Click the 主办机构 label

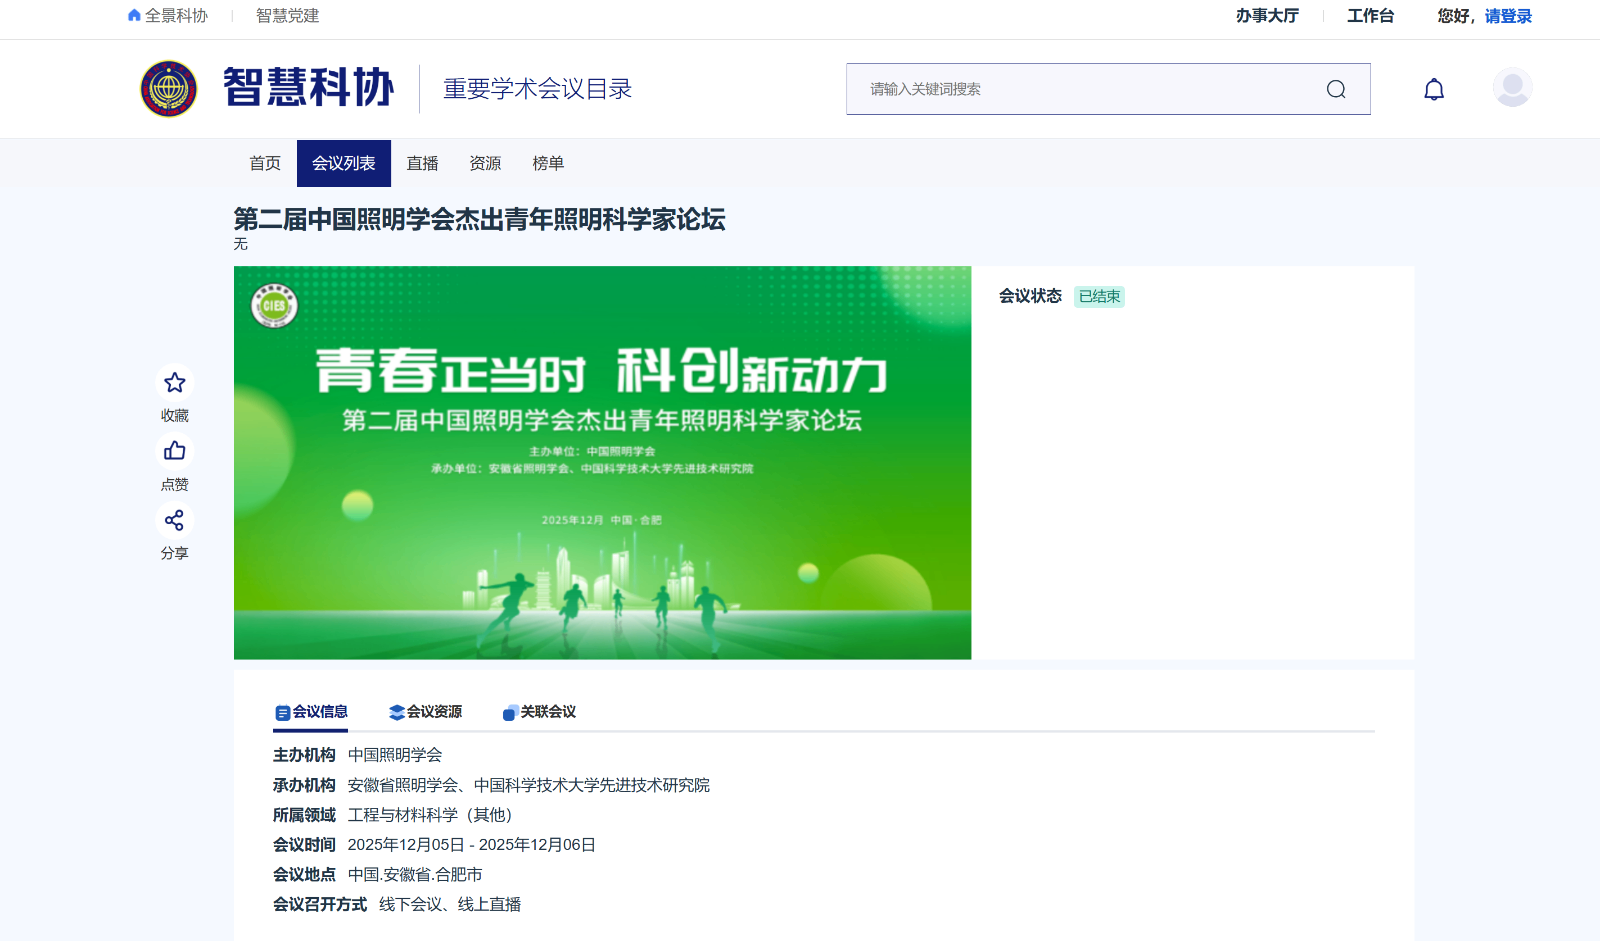pyautogui.click(x=304, y=755)
